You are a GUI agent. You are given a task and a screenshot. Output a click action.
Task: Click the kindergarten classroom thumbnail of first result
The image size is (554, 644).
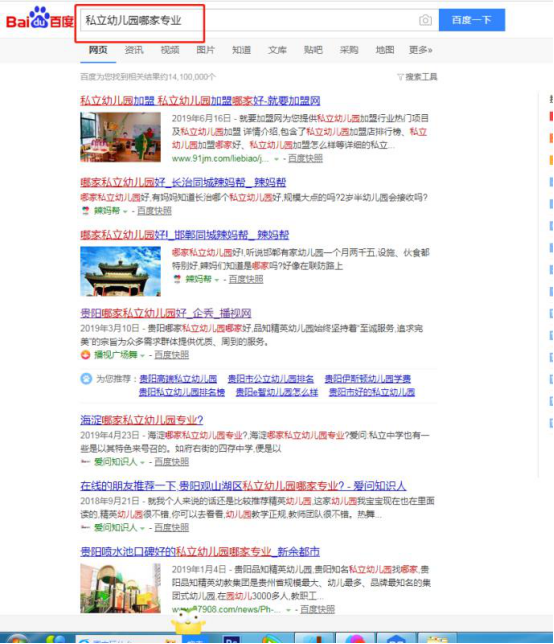click(x=120, y=137)
